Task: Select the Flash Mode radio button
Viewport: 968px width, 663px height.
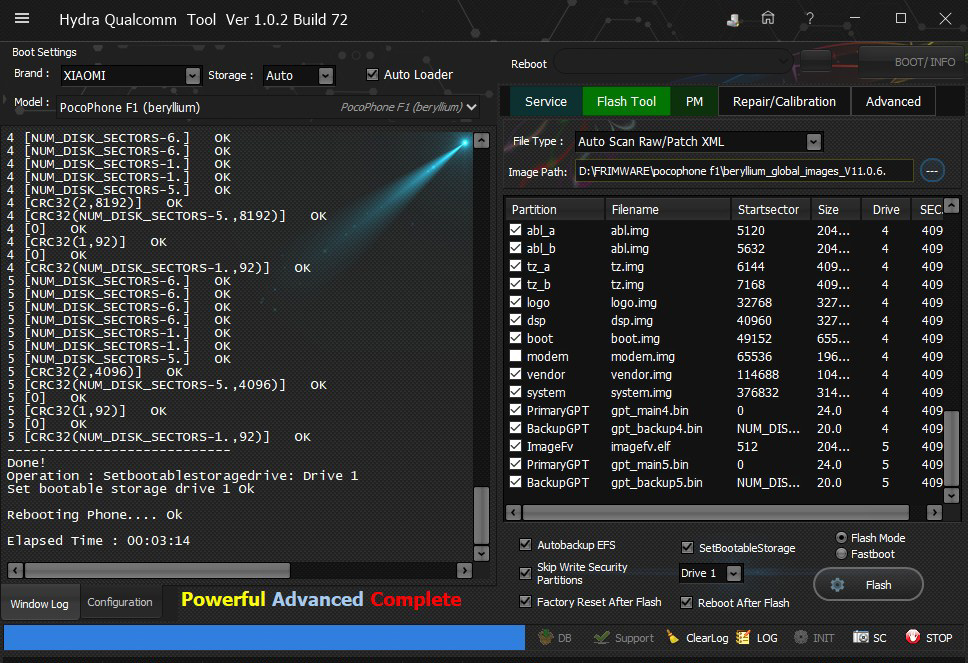Action: (x=841, y=538)
